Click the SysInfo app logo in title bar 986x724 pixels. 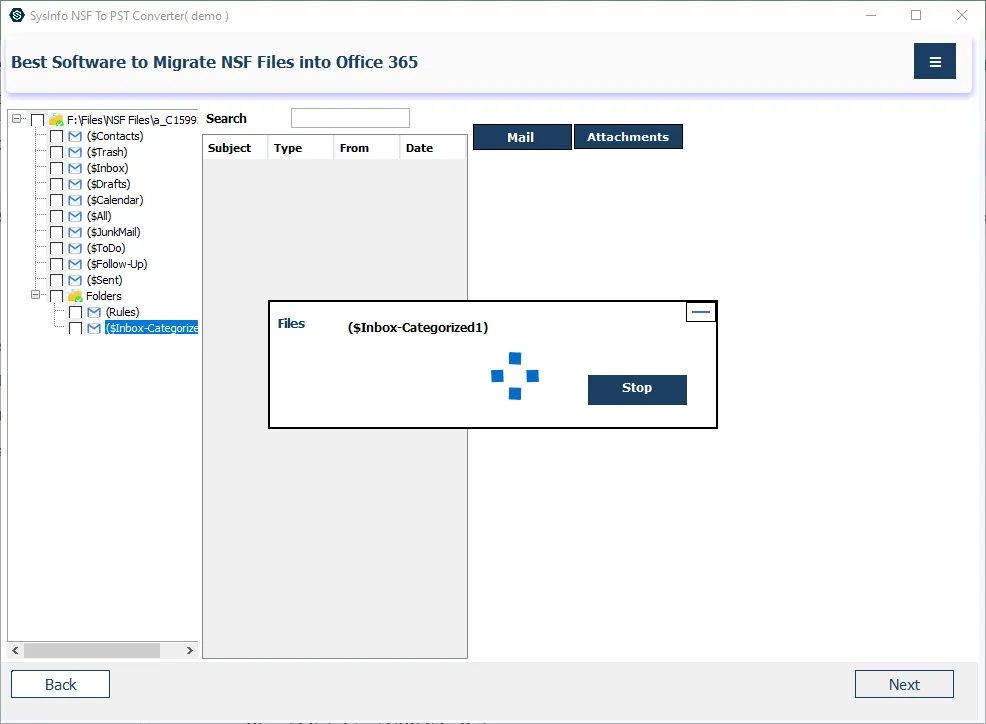tap(16, 15)
